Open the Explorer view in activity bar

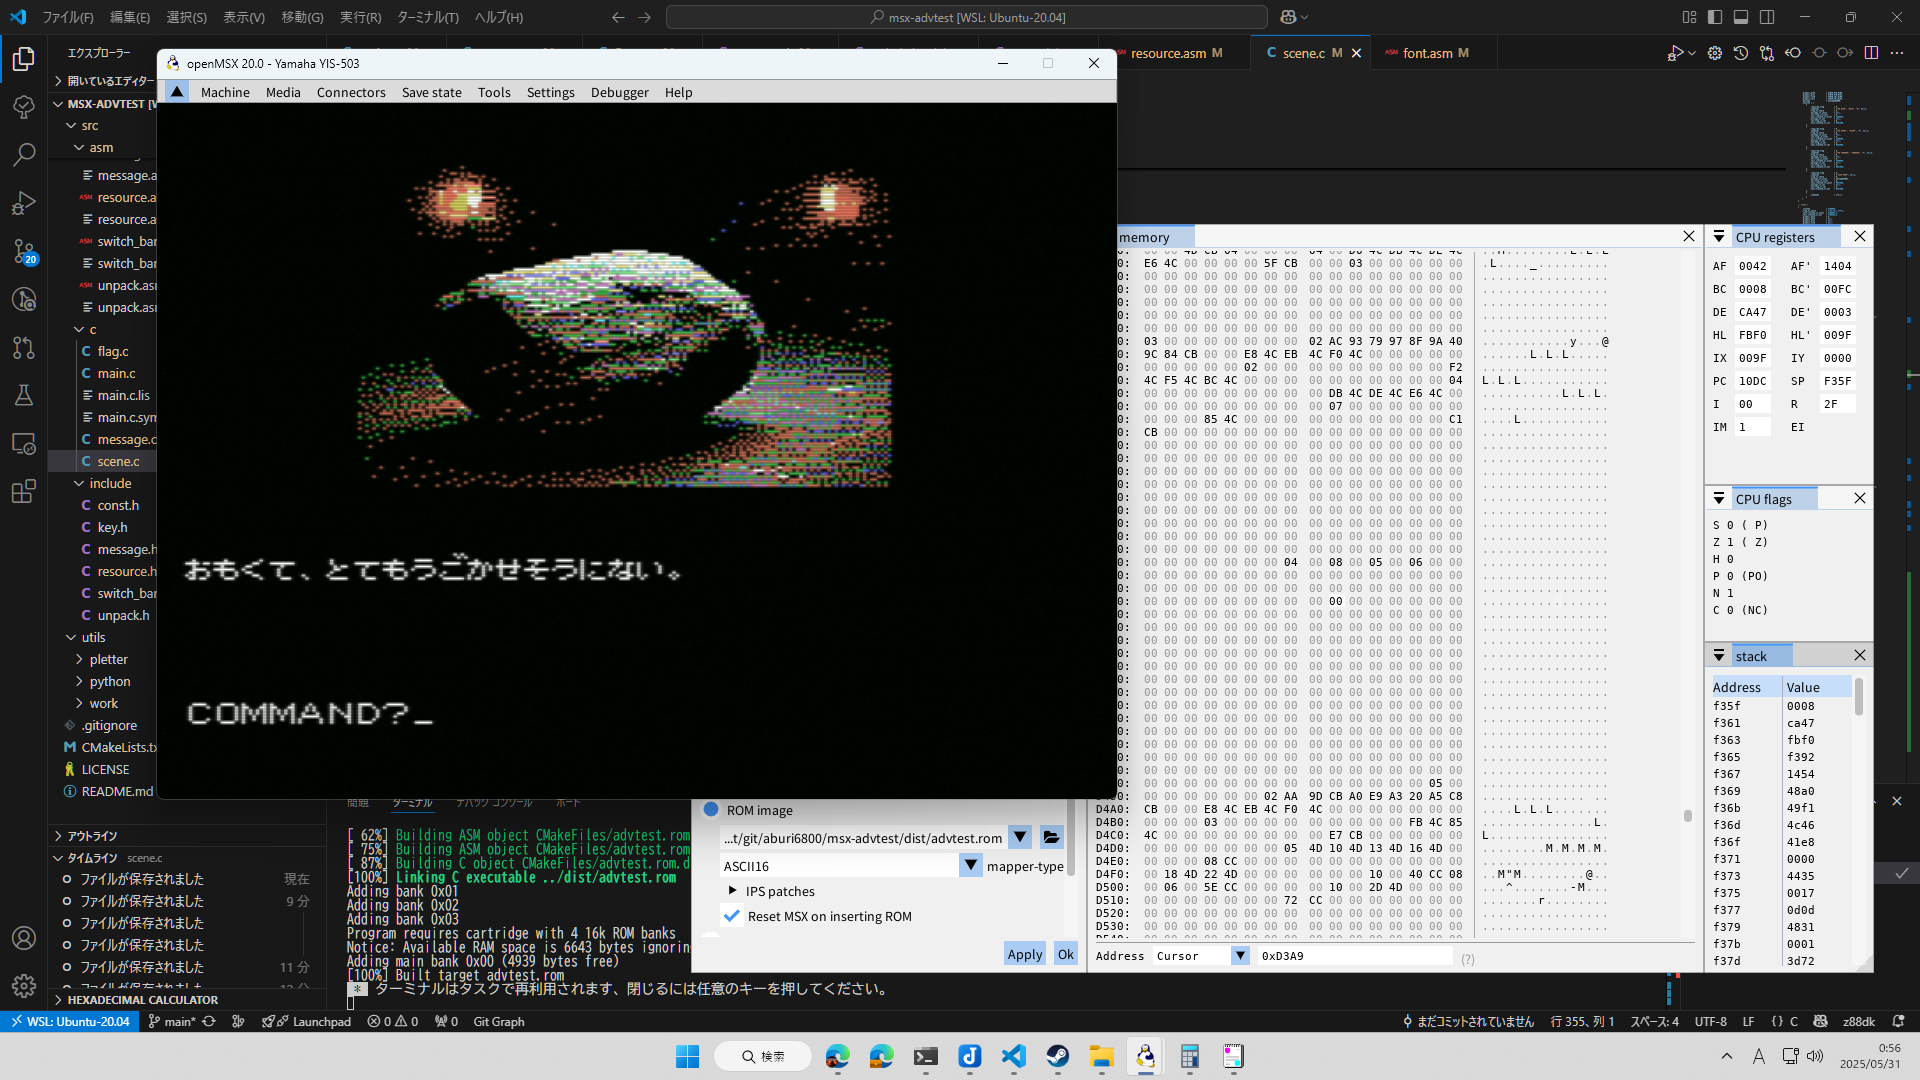pyautogui.click(x=24, y=59)
